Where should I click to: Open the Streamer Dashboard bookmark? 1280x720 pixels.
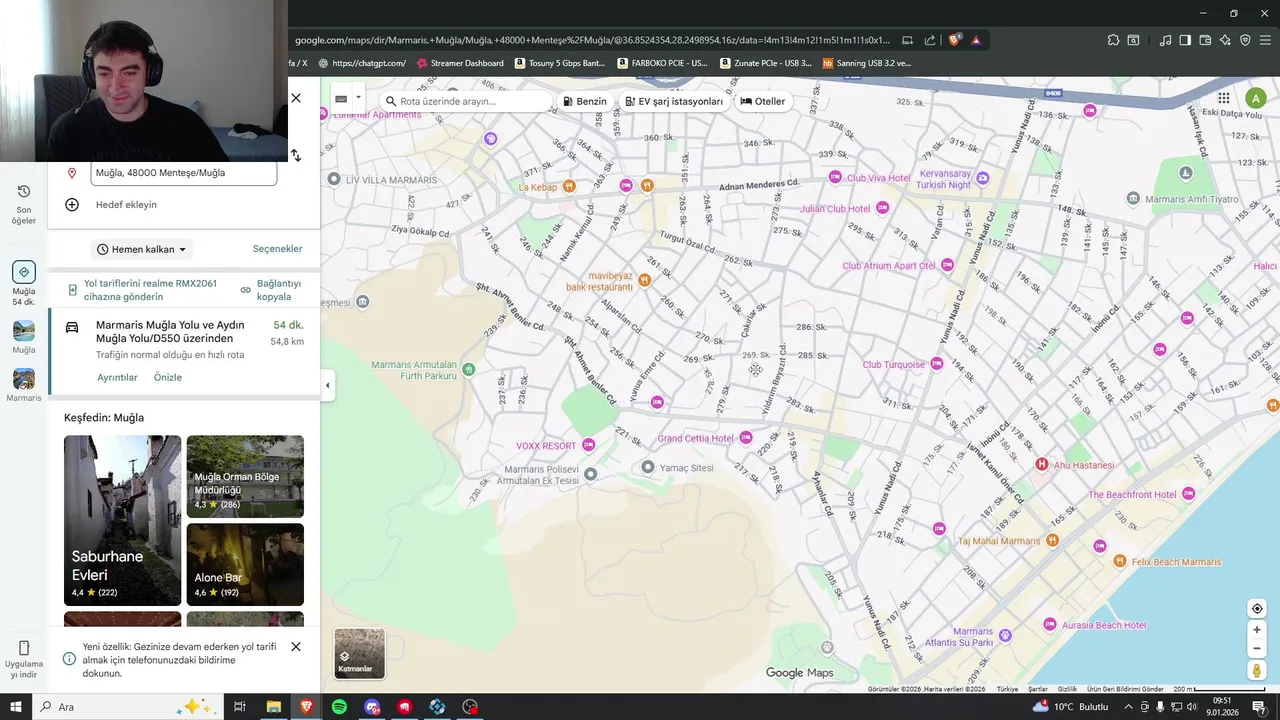(460, 63)
